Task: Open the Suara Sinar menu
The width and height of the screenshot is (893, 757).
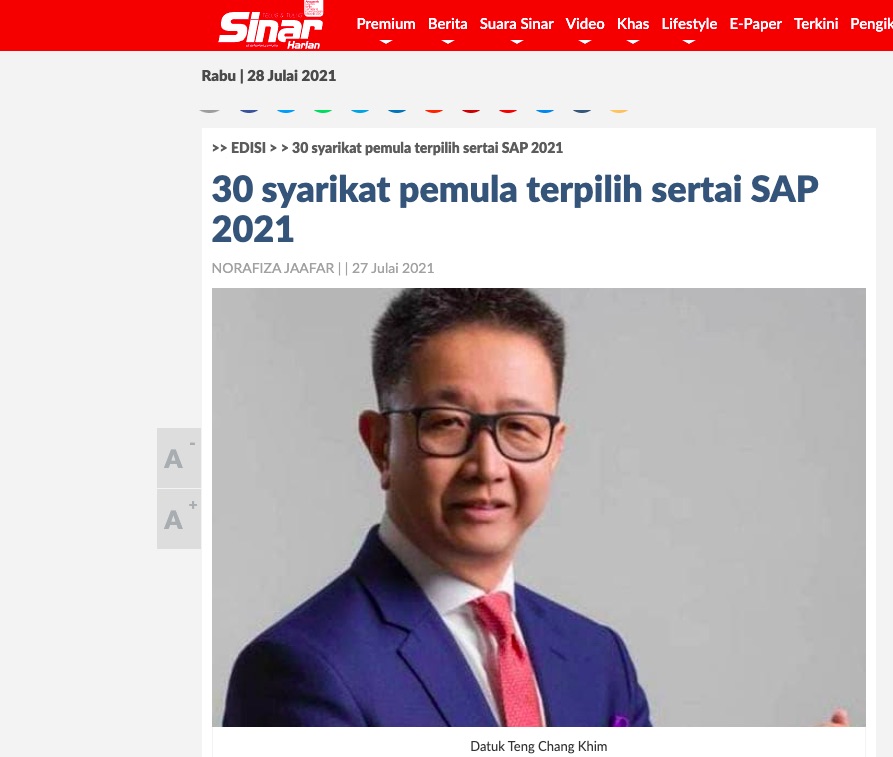Action: 517,24
